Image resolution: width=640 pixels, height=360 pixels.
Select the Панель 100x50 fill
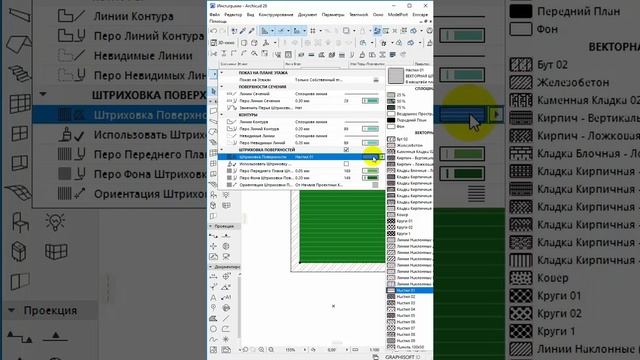[x=409, y=347]
